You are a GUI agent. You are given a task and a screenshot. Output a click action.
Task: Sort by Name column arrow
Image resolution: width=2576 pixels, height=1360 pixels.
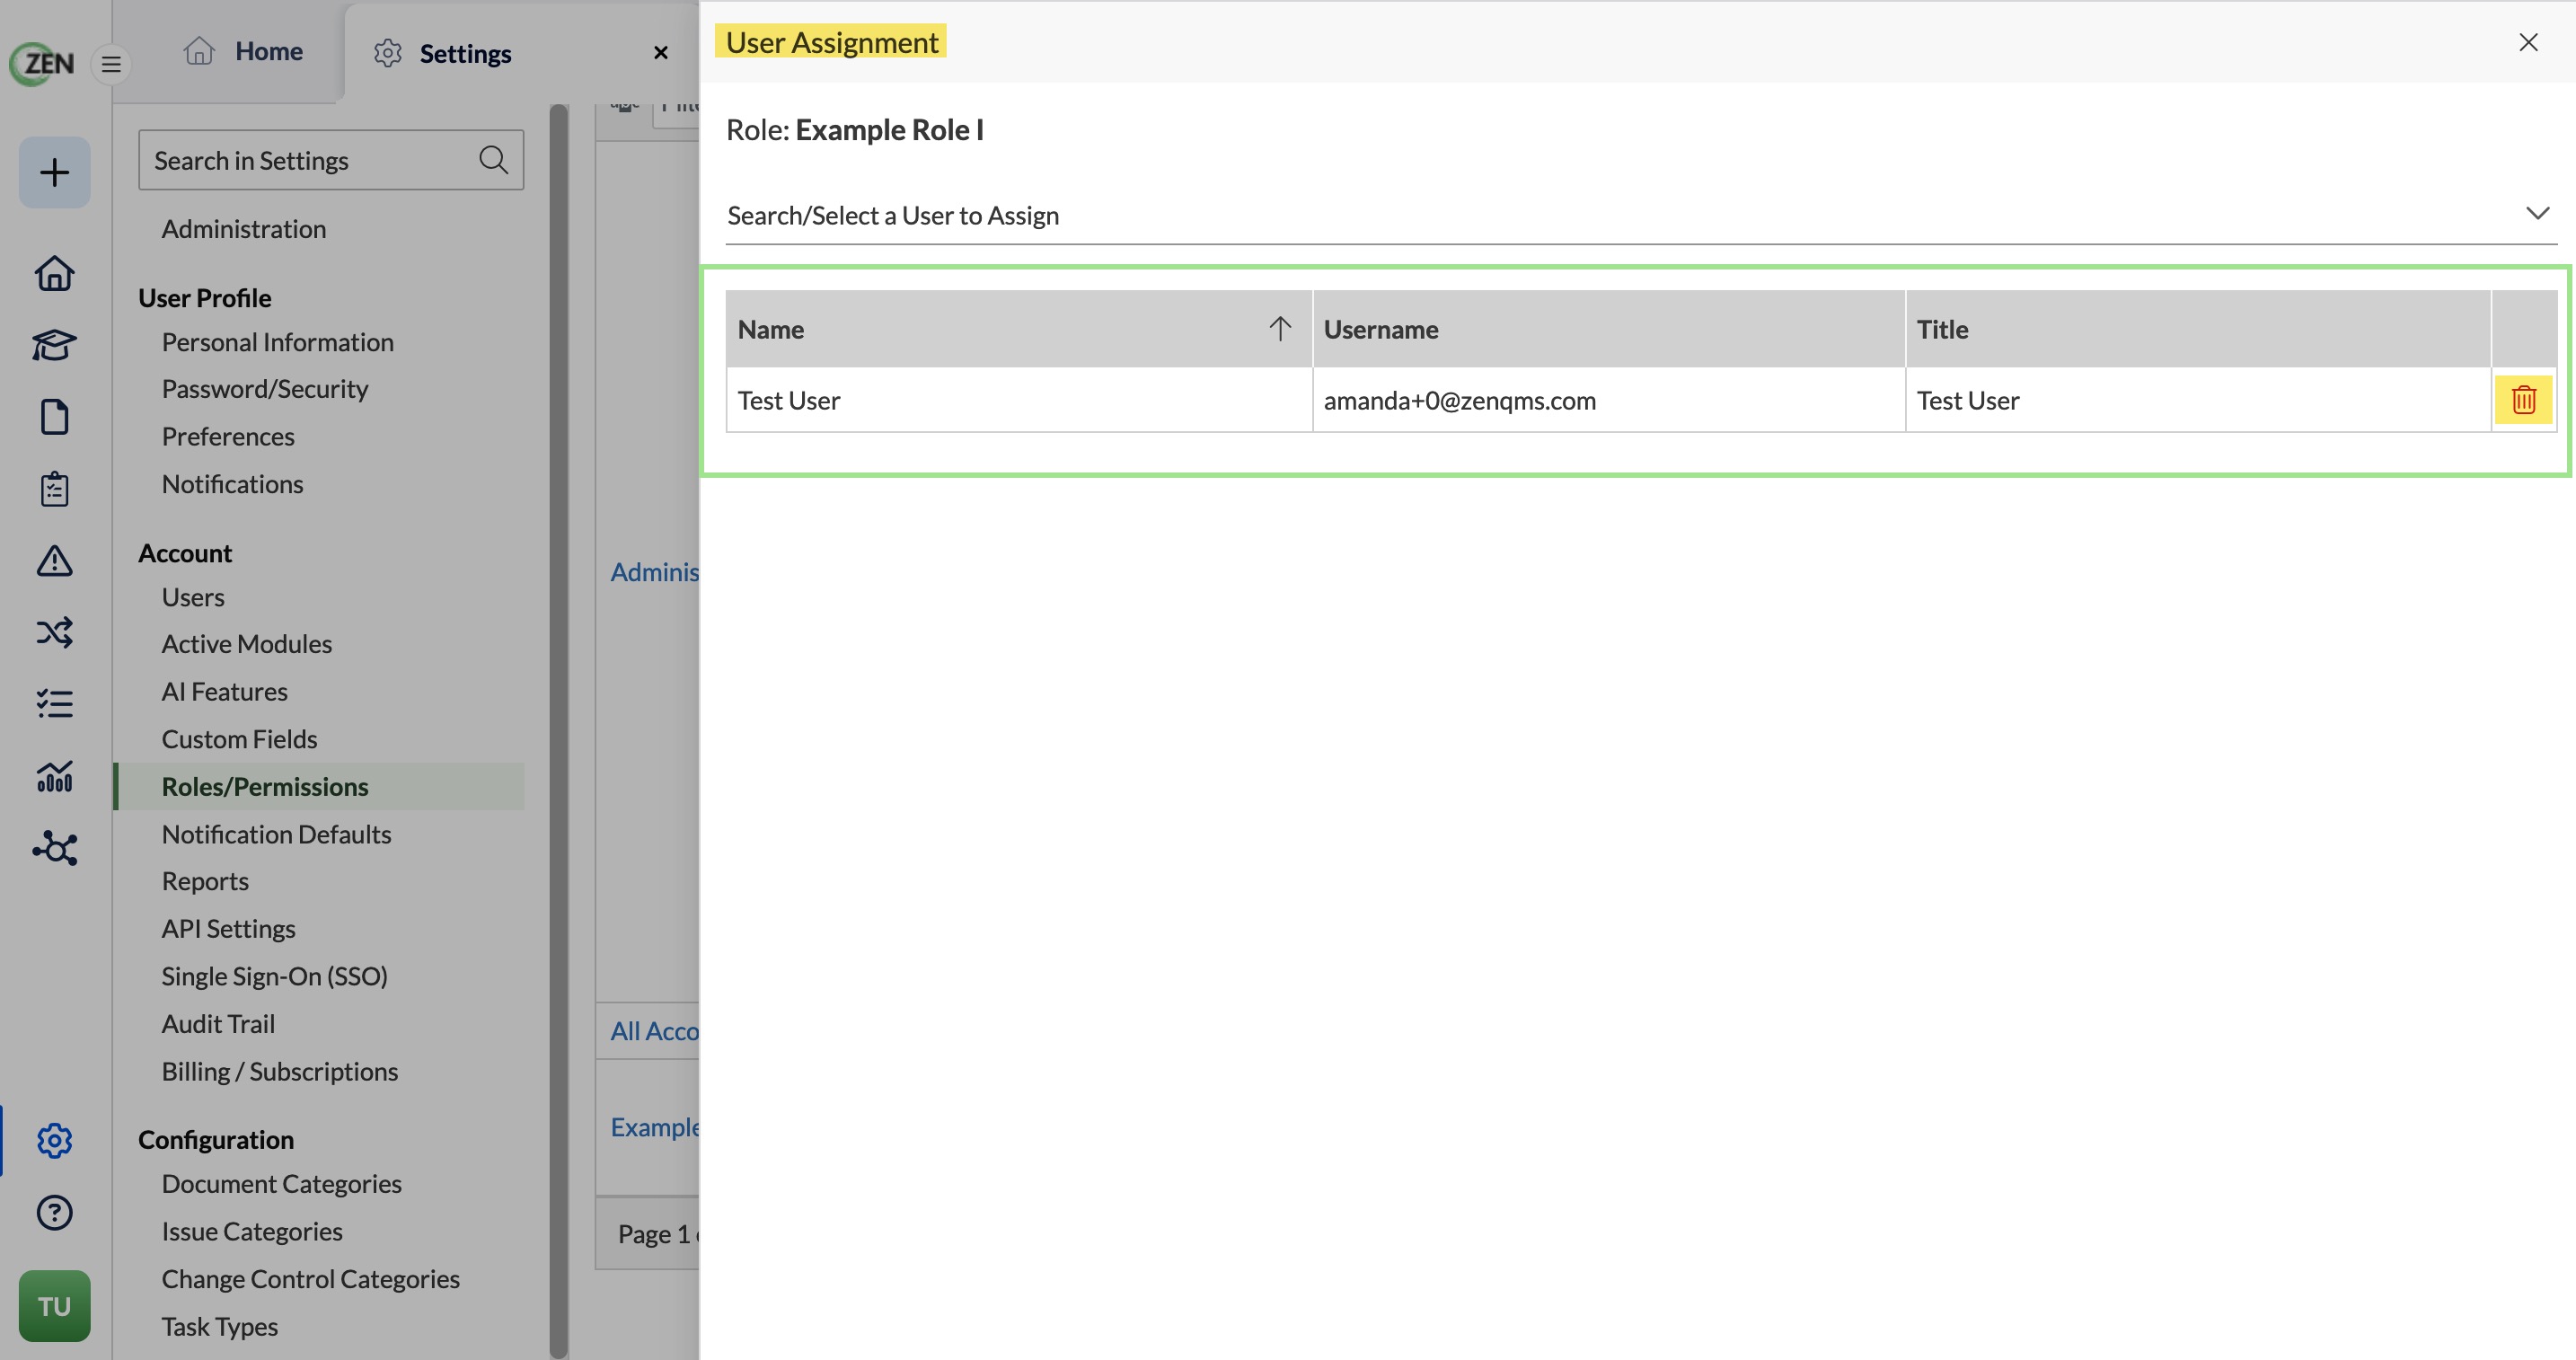coord(1280,329)
